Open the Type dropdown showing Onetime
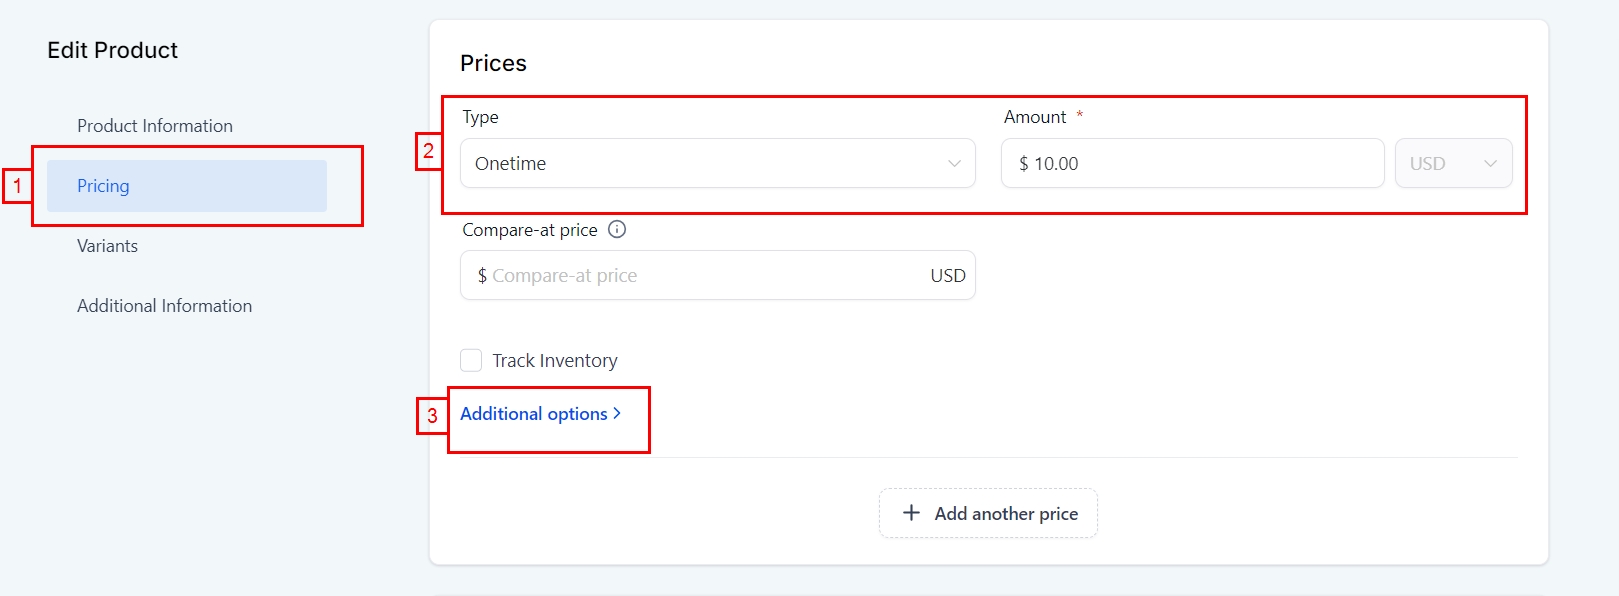This screenshot has height=596, width=1619. point(716,164)
